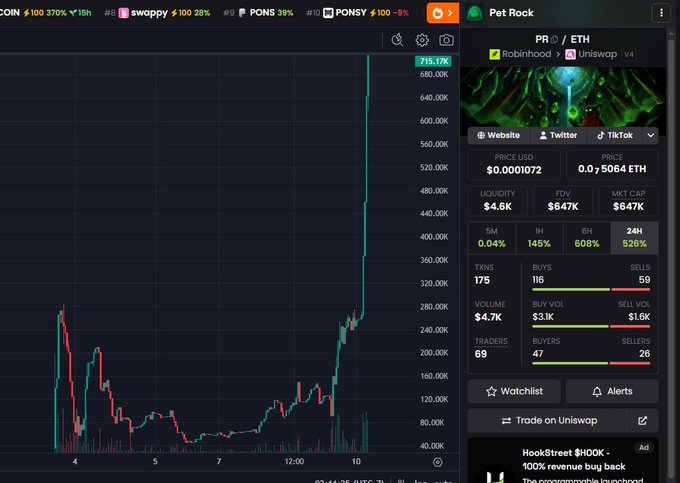
Task: Click the SELLERS value 26
Action: [644, 354]
